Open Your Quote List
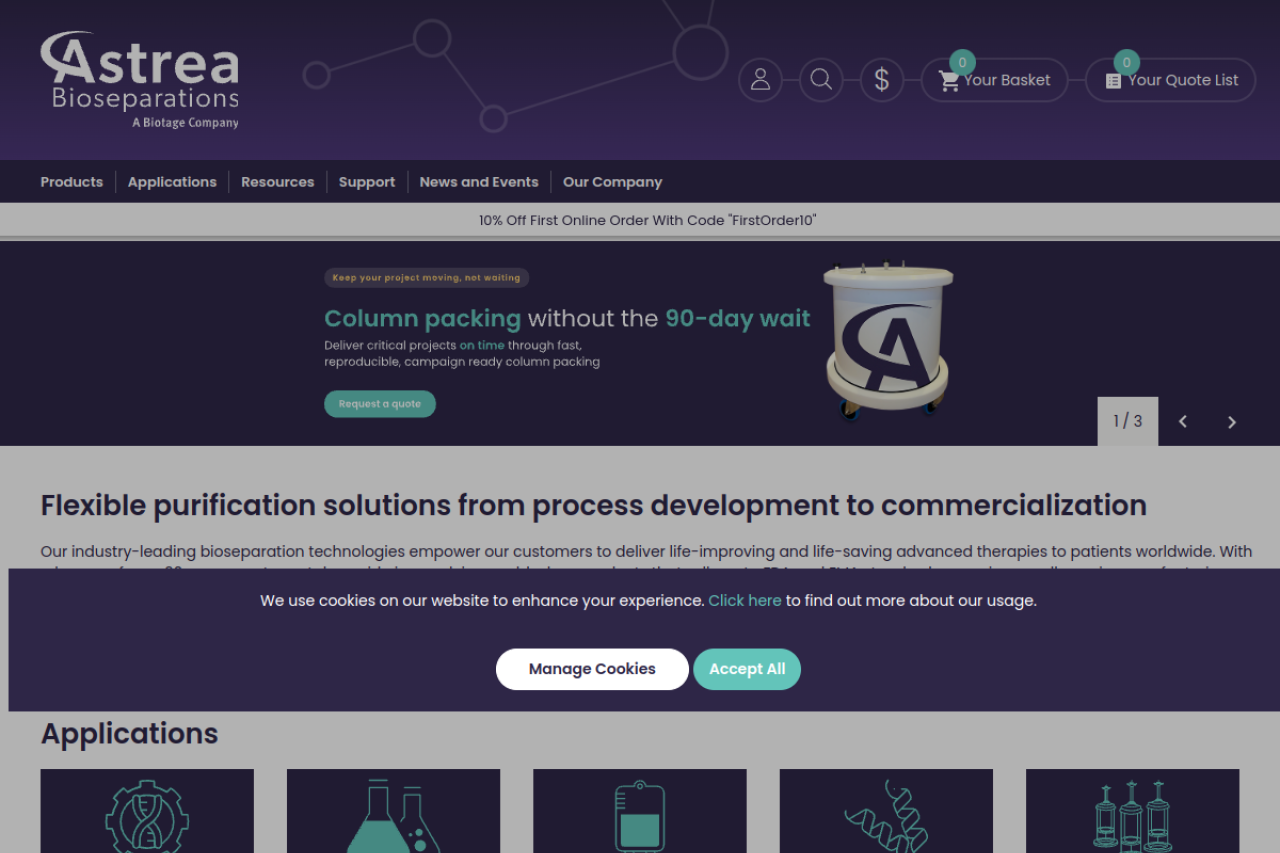The width and height of the screenshot is (1280, 853). tap(1171, 80)
